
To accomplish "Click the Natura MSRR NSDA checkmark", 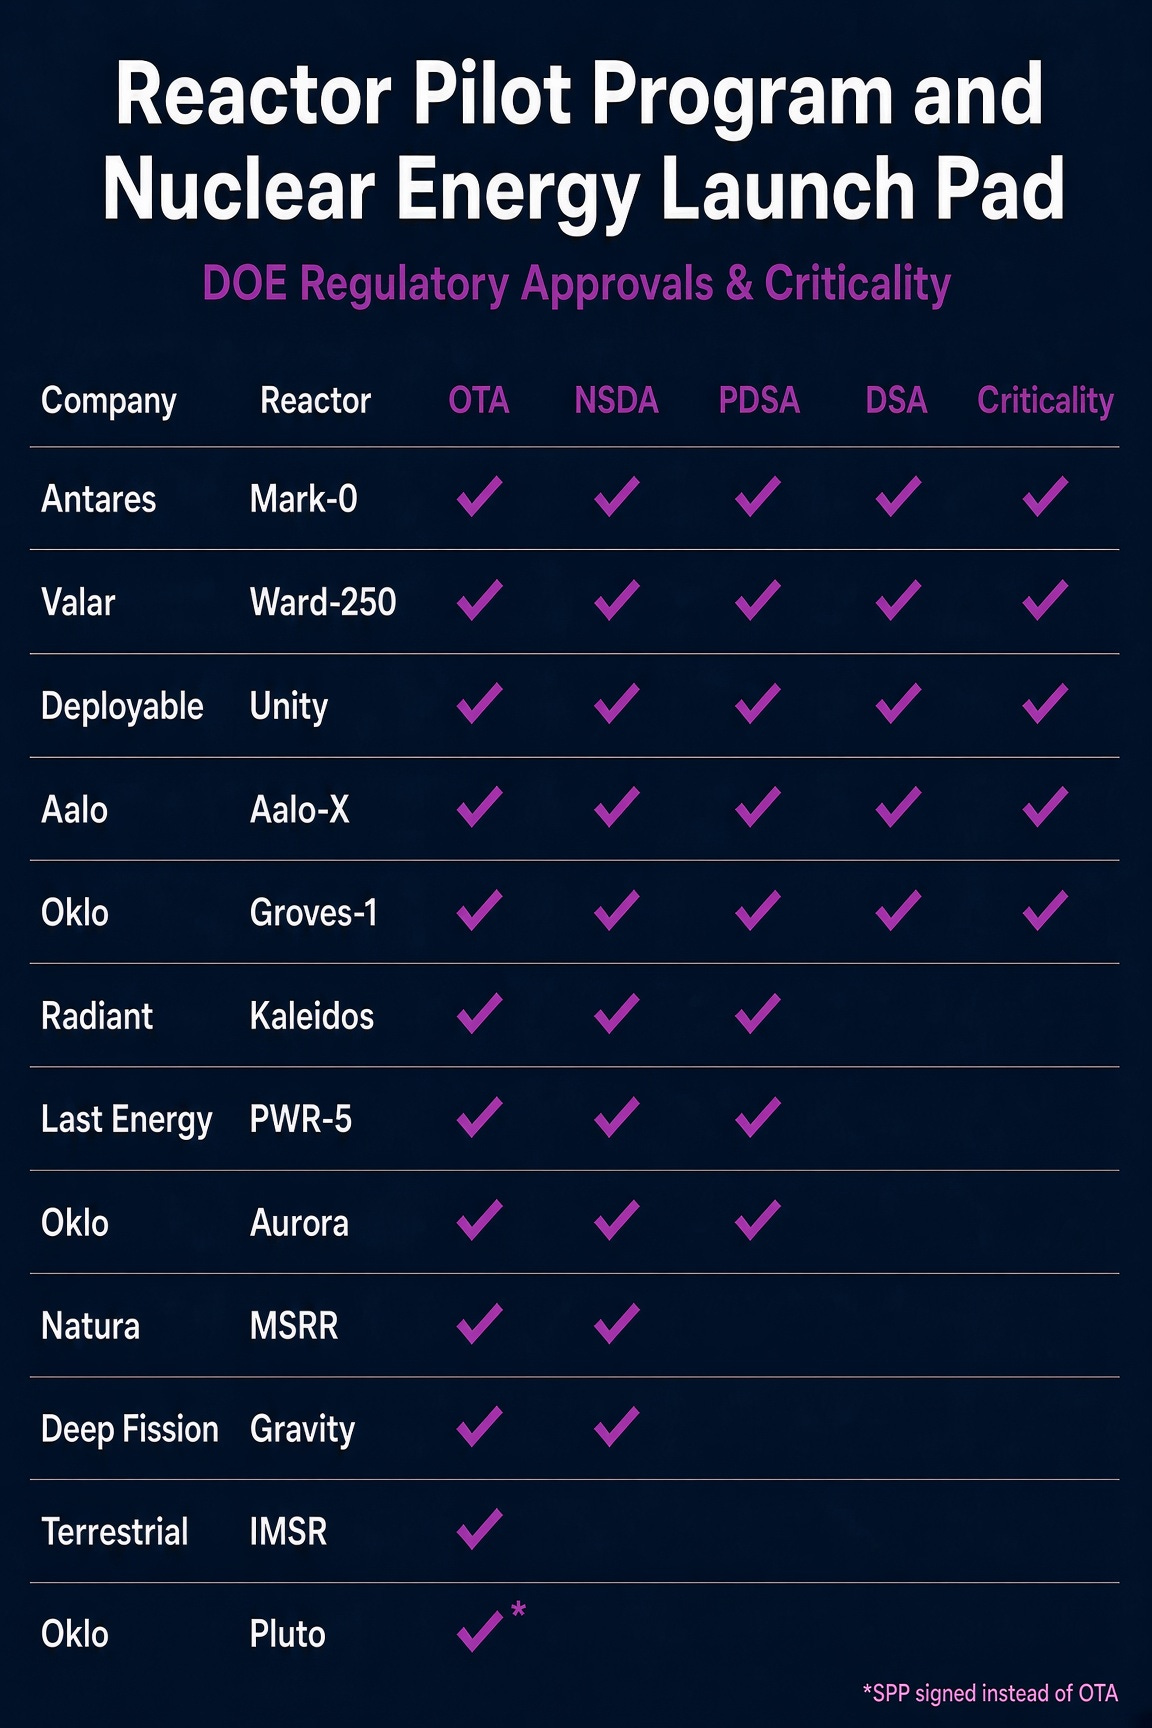I will 616,1323.
